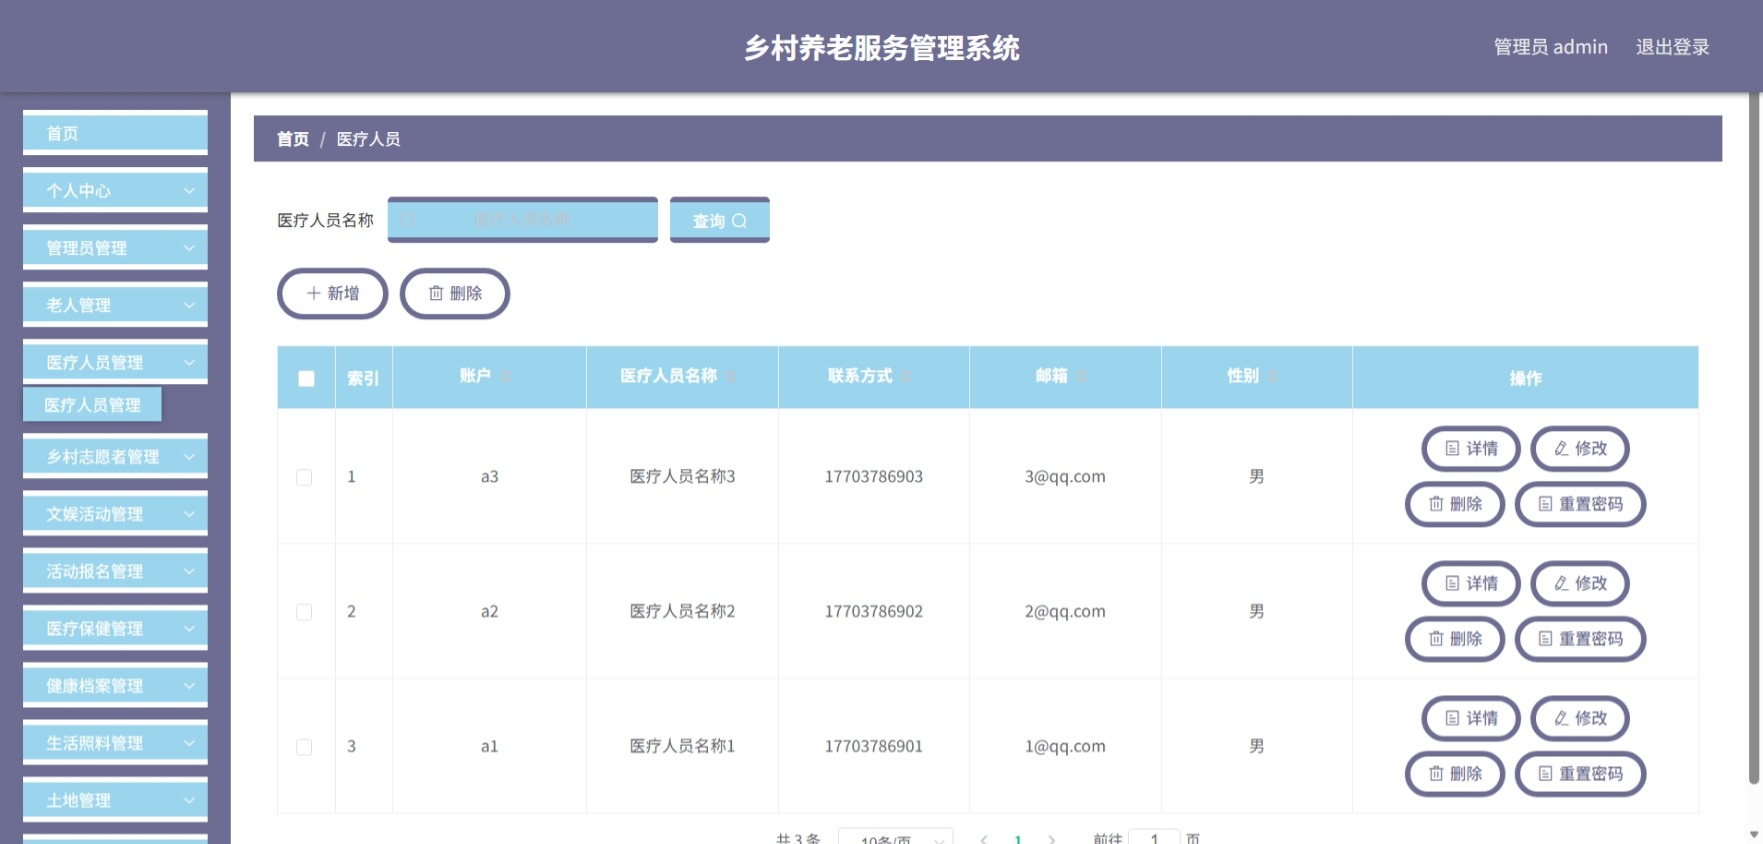Click the icon on row a3's 重置密码
Image resolution: width=1763 pixels, height=844 pixels.
click(1545, 504)
